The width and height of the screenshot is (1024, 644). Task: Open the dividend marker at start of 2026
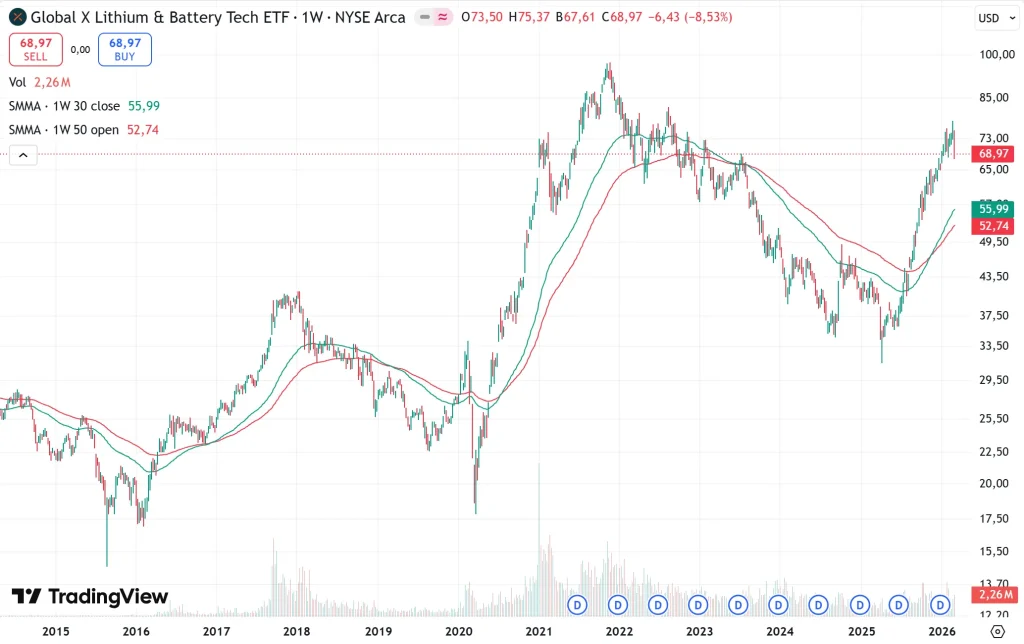tap(940, 605)
